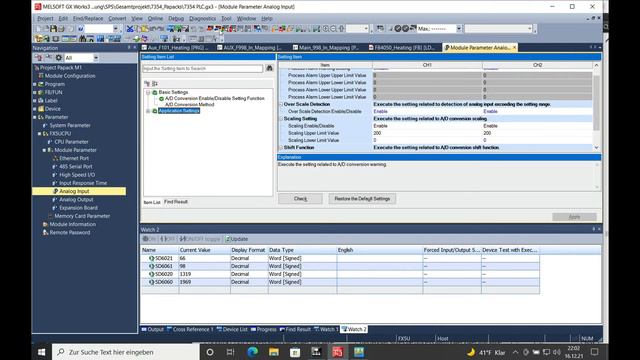Open the Debug menu

click(x=176, y=18)
